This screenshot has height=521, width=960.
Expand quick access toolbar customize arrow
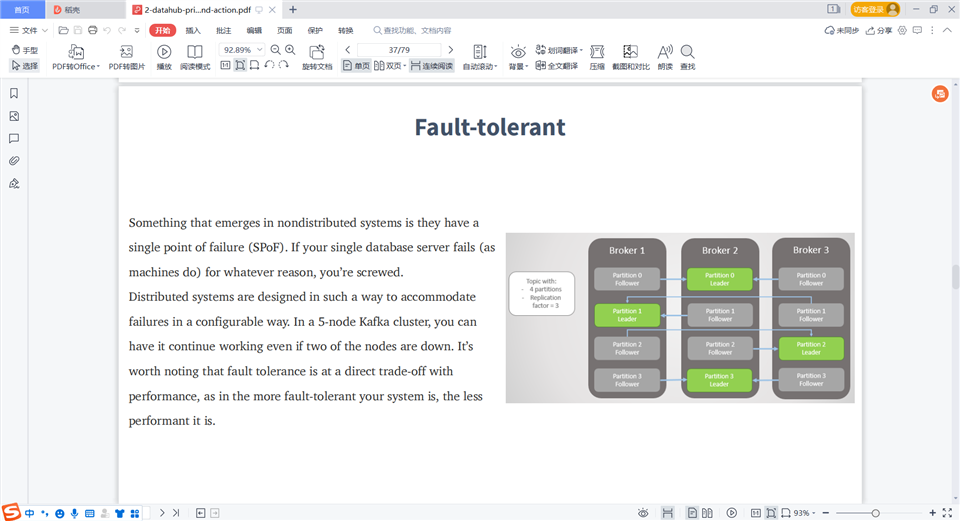coord(137,30)
